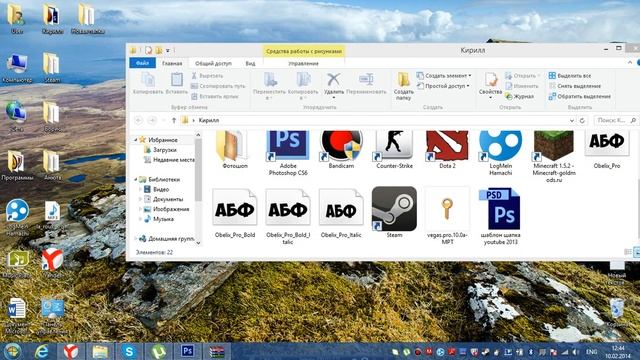Open the Удалить dropdown arrow
The image size is (640, 360).
click(x=333, y=98)
